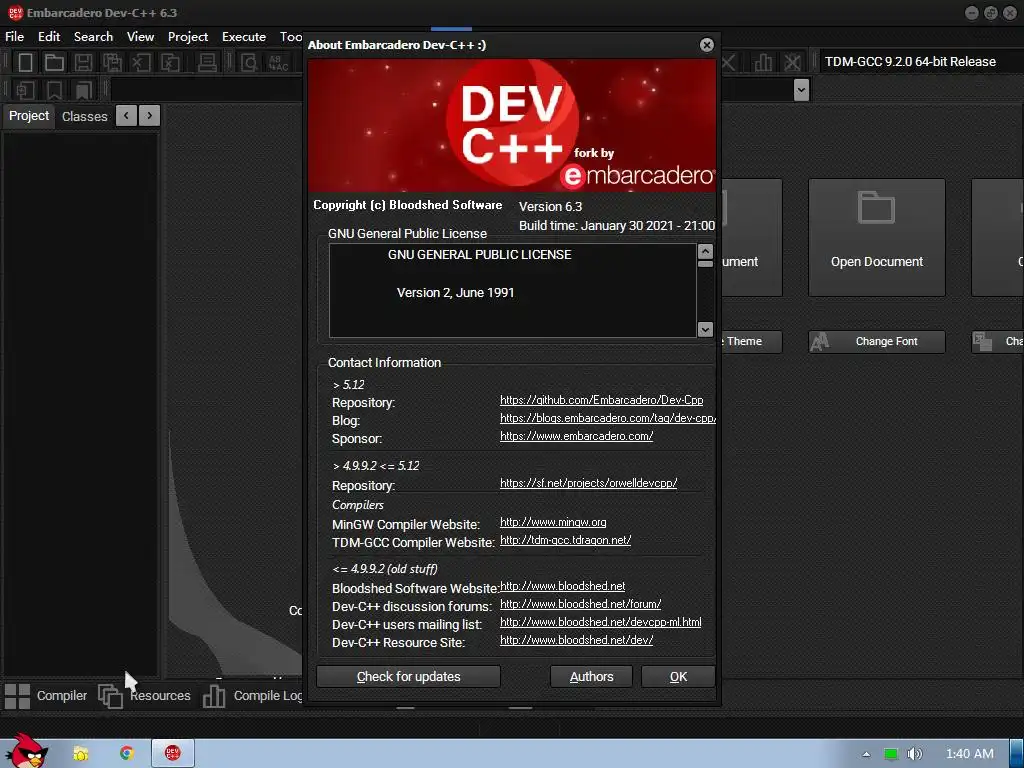Open the www.embarcadero.com sponsor link
This screenshot has height=768, width=1024.
click(x=577, y=436)
